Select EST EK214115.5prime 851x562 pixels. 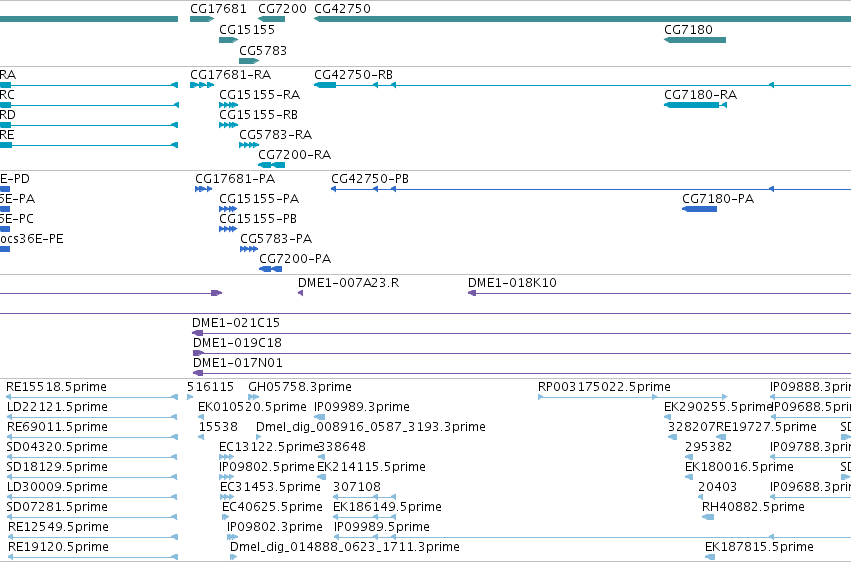click(x=371, y=467)
